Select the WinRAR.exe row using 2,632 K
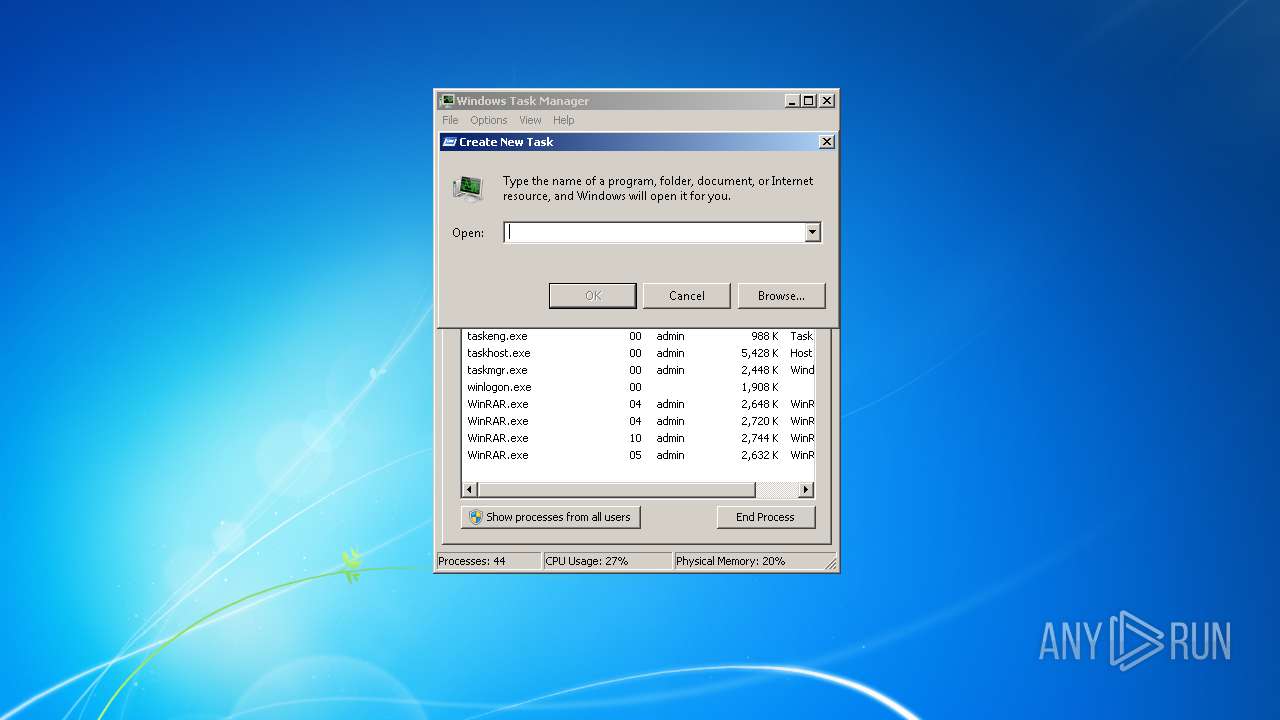The height and width of the screenshot is (720, 1280). pyautogui.click(x=638, y=455)
